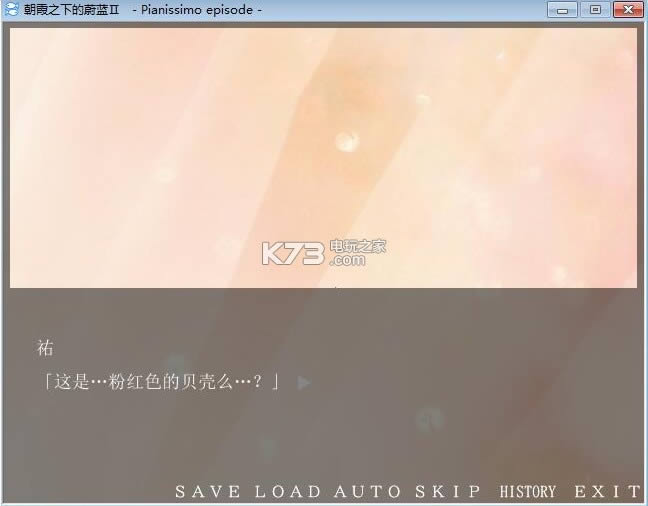Toggle SKIP mode for text
This screenshot has width=648, height=506.
click(447, 491)
